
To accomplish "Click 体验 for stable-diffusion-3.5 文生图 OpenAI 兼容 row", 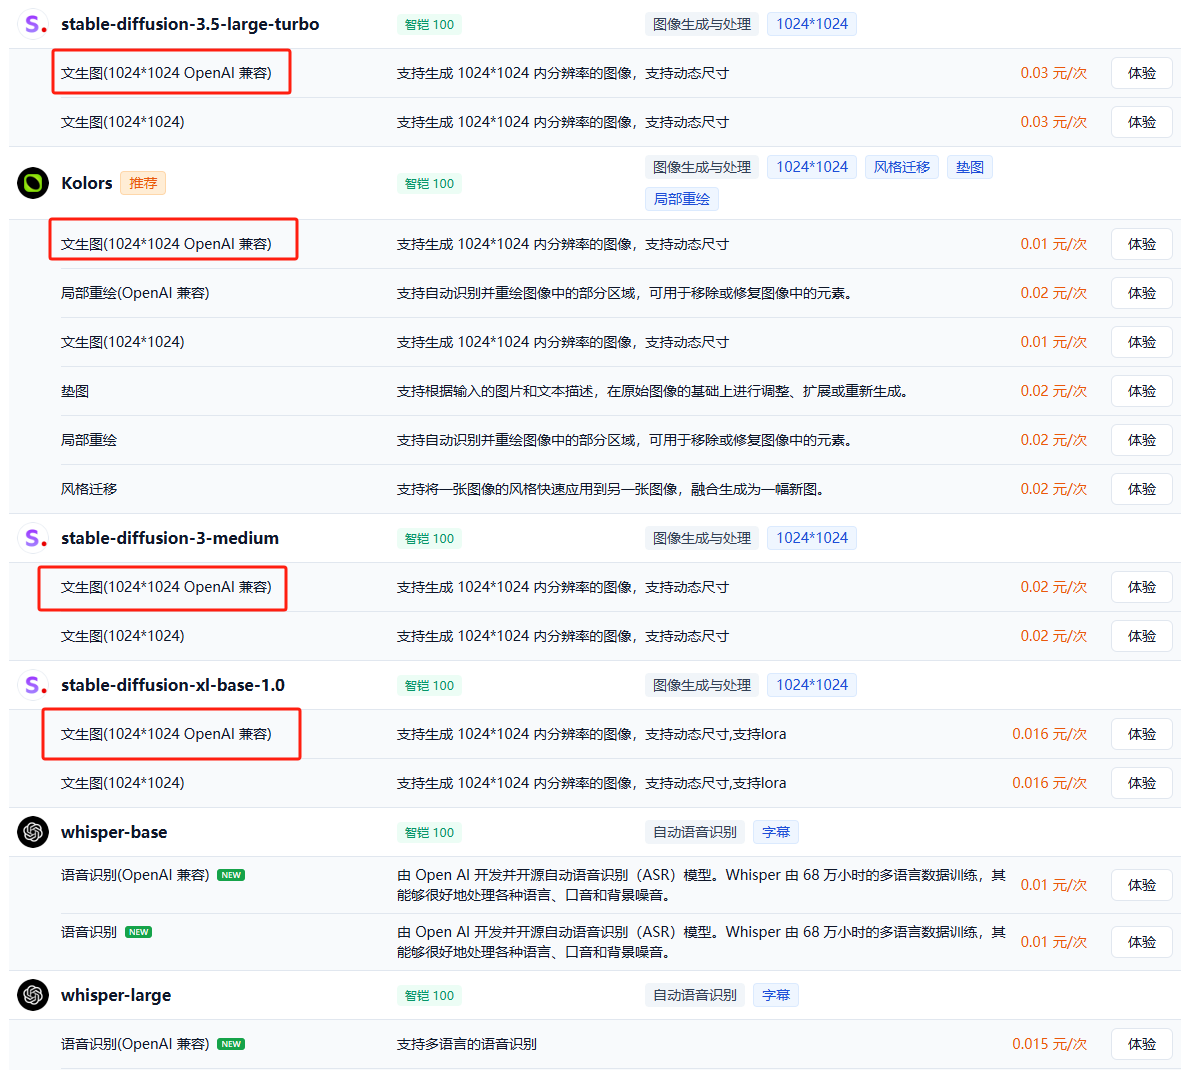I will [1141, 73].
